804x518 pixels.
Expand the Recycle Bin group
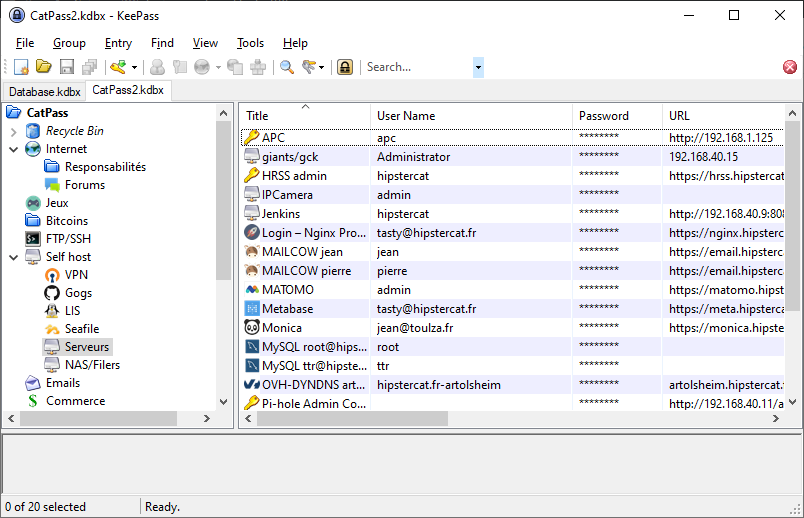coord(14,131)
